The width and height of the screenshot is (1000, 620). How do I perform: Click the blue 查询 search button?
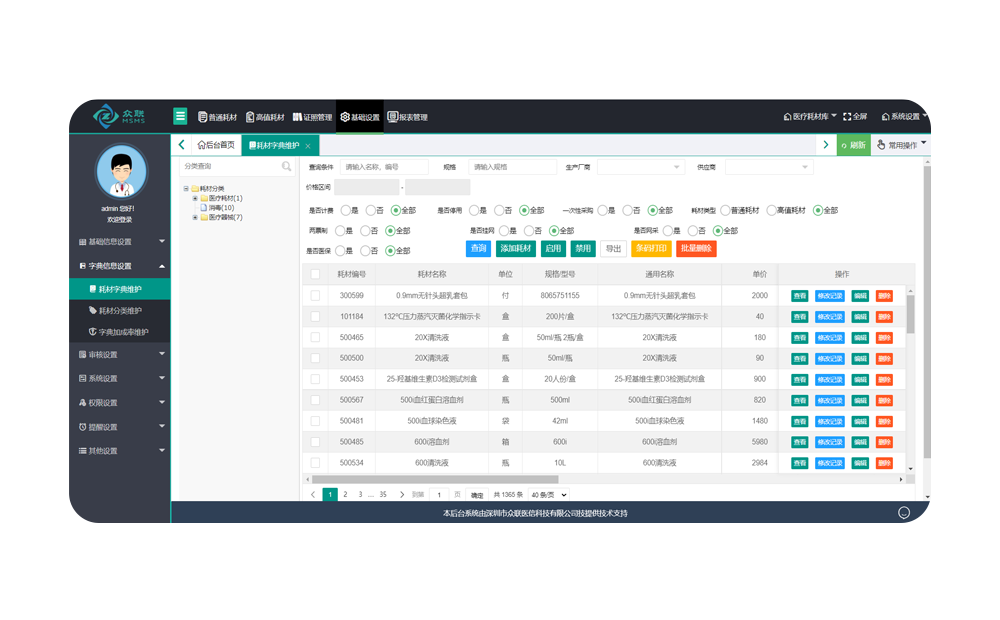click(478, 248)
